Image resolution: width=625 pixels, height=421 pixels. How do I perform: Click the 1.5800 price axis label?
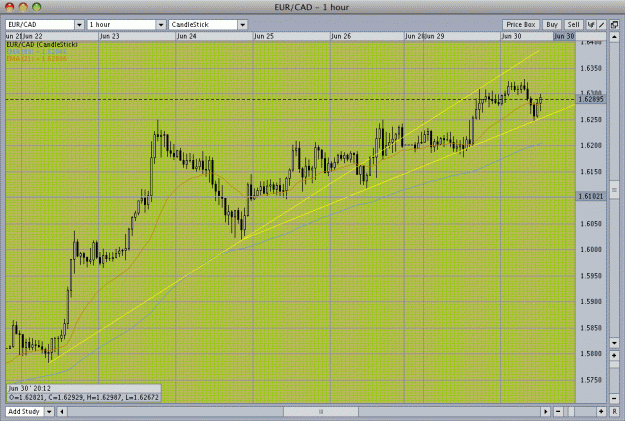591,354
